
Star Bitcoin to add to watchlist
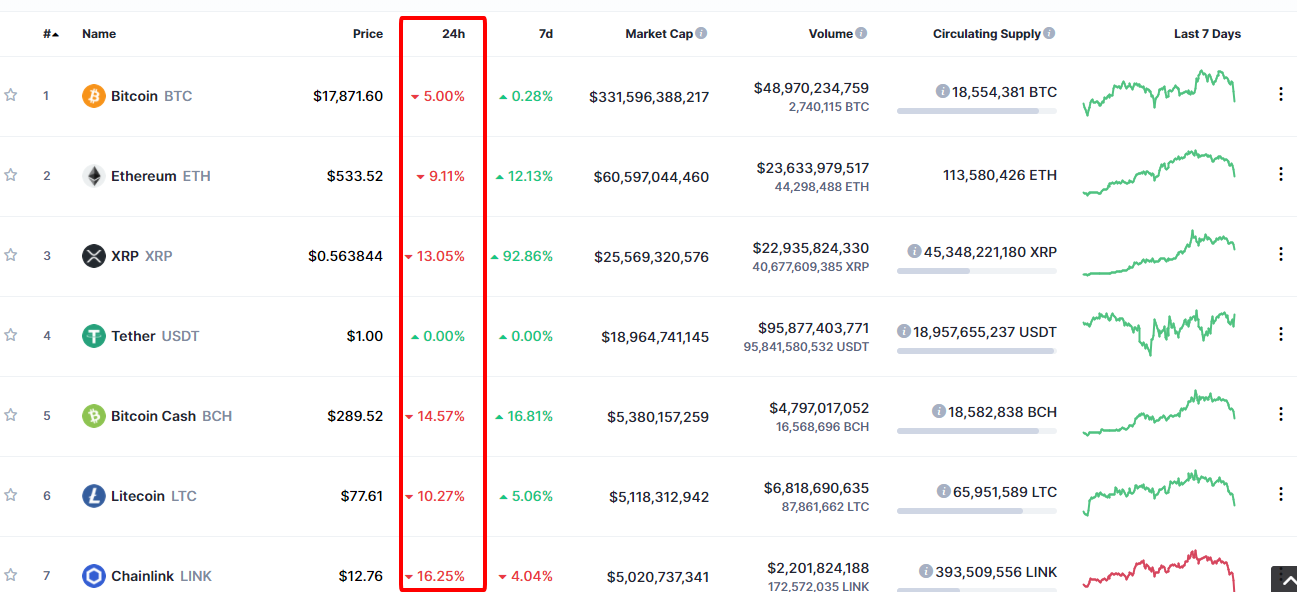[11, 95]
